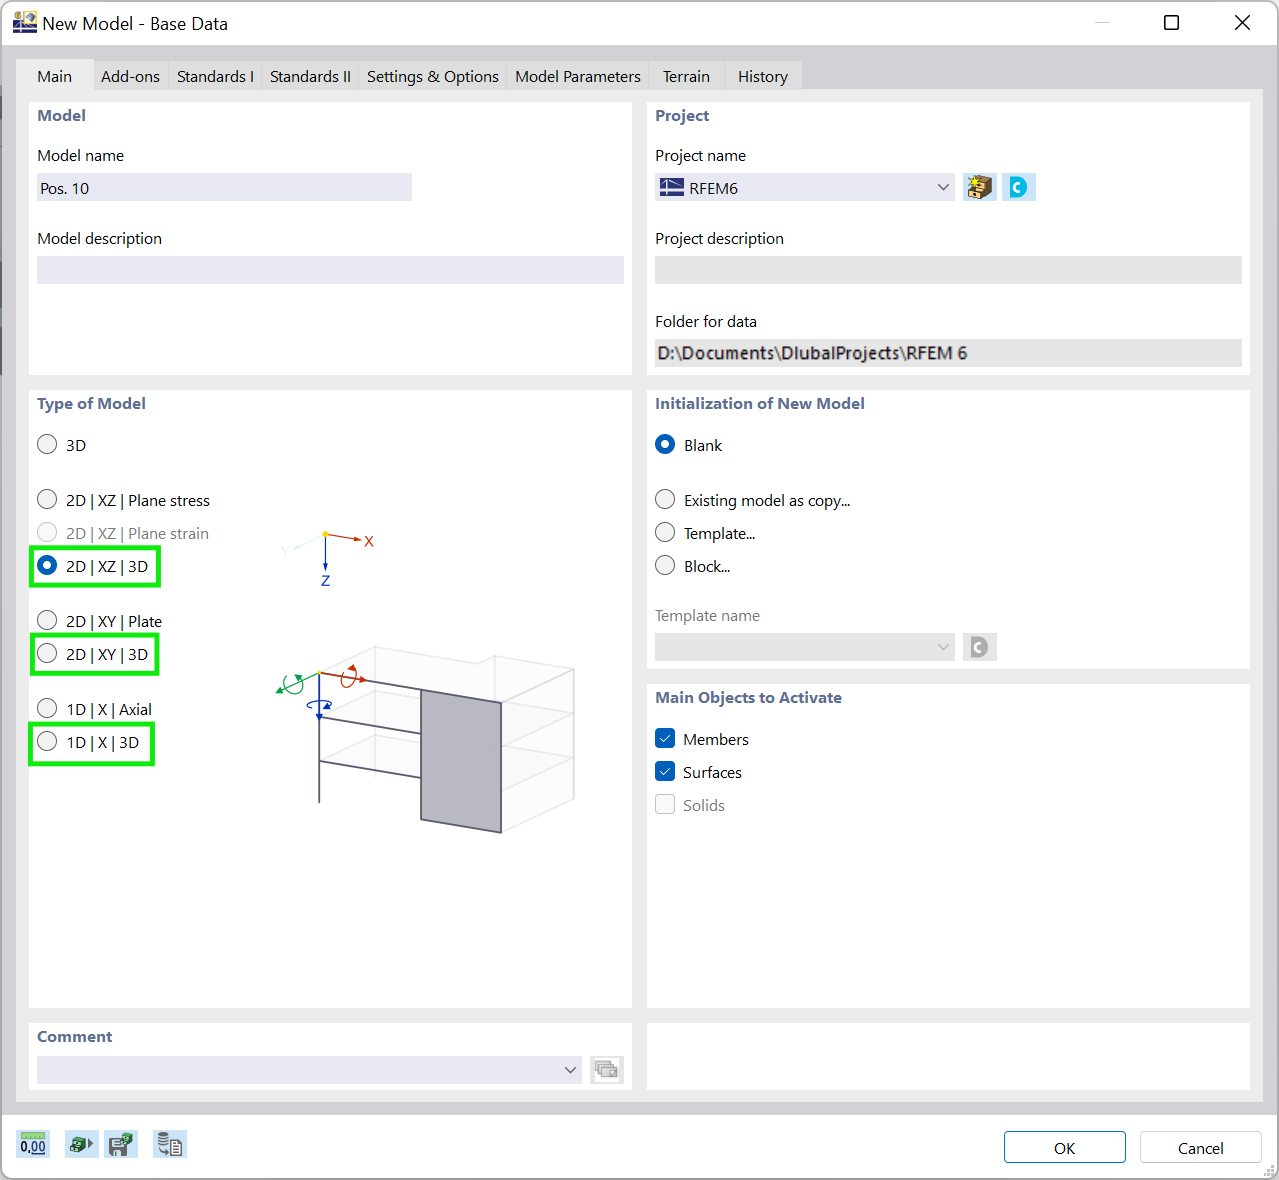Screen dimensions: 1279x1180
Task: Switch to the Standards I tab
Action: coord(214,75)
